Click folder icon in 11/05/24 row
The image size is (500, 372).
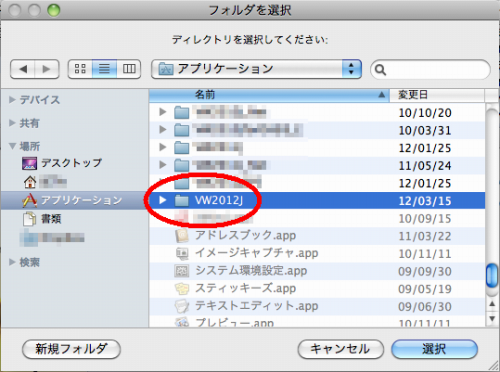[x=182, y=165]
